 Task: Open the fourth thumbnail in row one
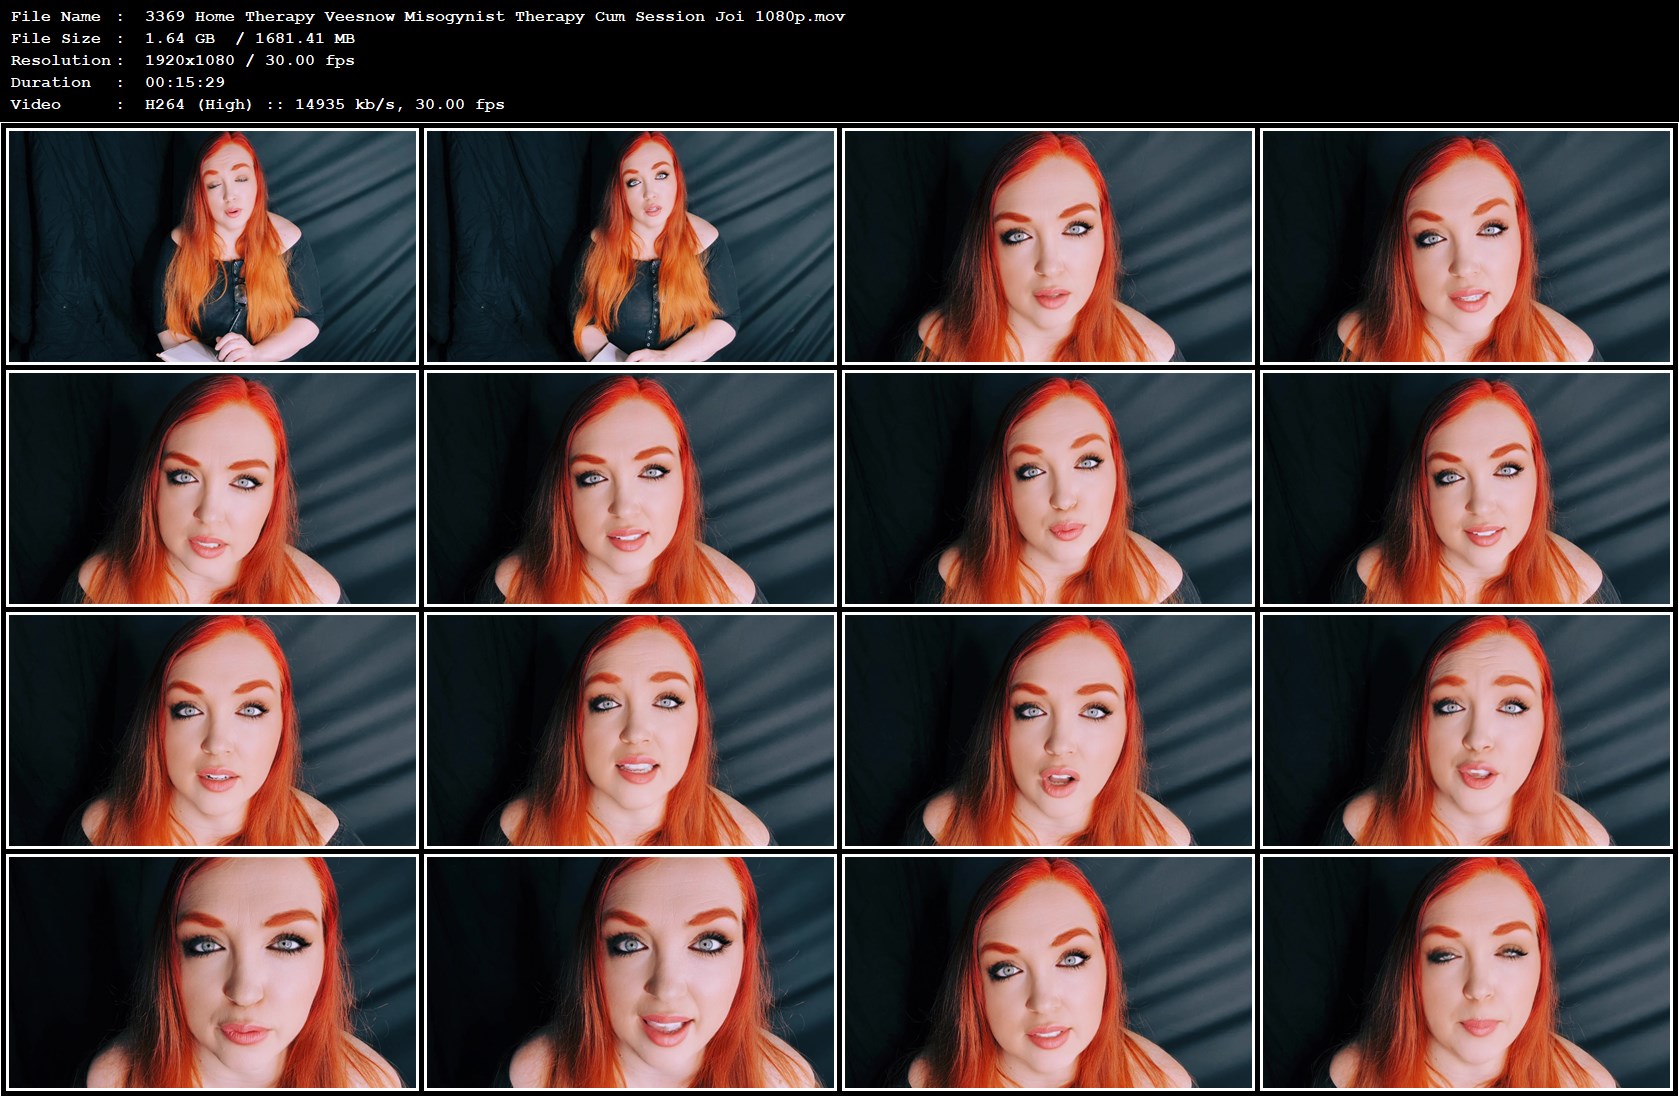coord(1466,246)
